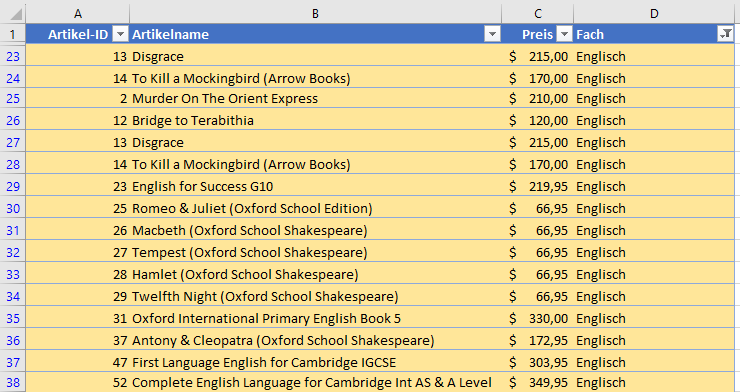Viewport: 740px width, 392px height.
Task: Select row header 25
Action: (13, 98)
